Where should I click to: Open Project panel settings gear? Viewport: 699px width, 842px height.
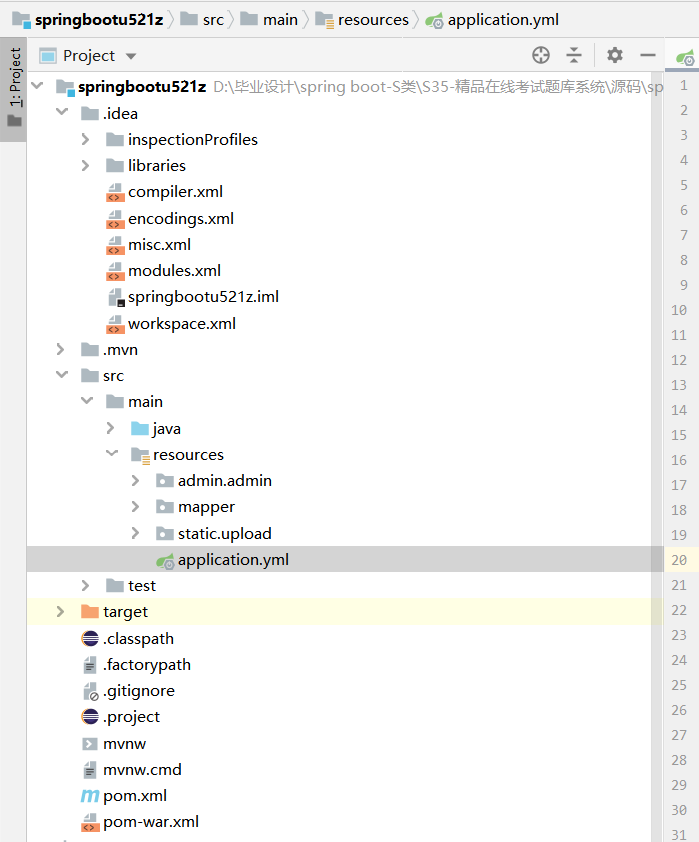pos(615,56)
